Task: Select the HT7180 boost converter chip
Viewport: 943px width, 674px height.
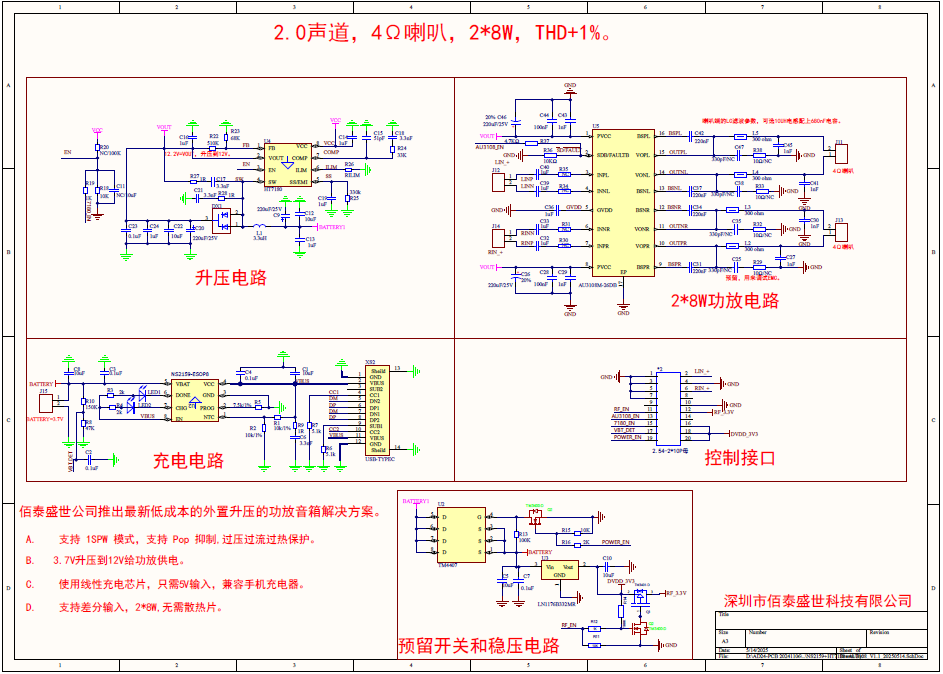Action: [x=287, y=164]
